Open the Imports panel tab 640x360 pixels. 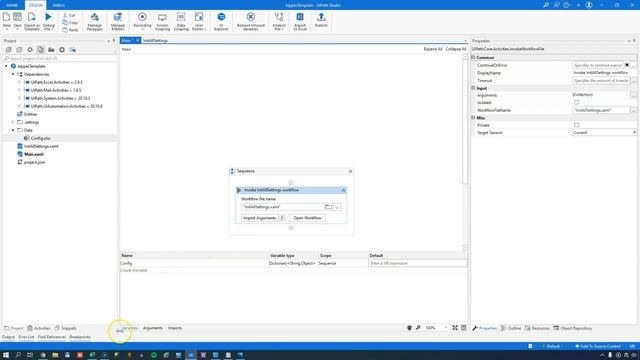tap(175, 328)
